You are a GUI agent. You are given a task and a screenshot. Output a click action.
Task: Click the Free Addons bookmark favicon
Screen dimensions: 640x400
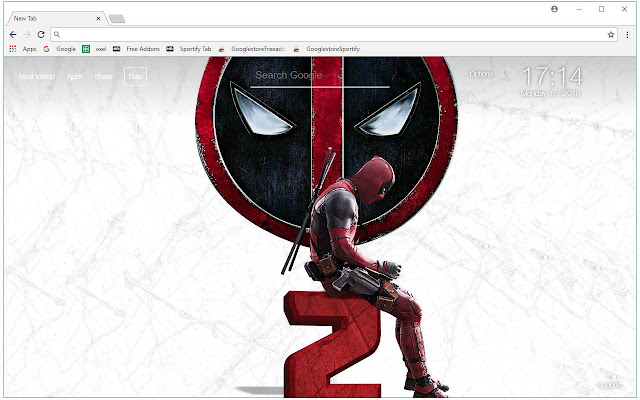[x=116, y=49]
